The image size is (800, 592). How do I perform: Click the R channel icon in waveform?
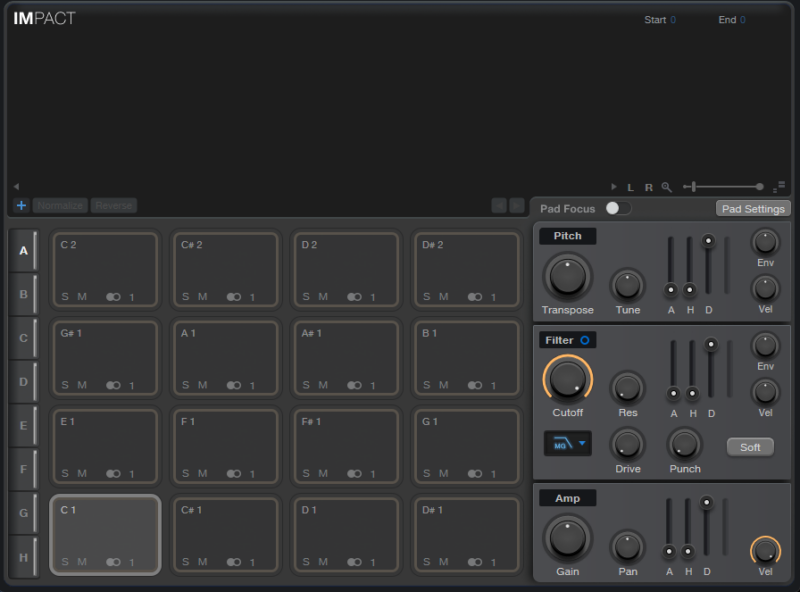(x=648, y=187)
